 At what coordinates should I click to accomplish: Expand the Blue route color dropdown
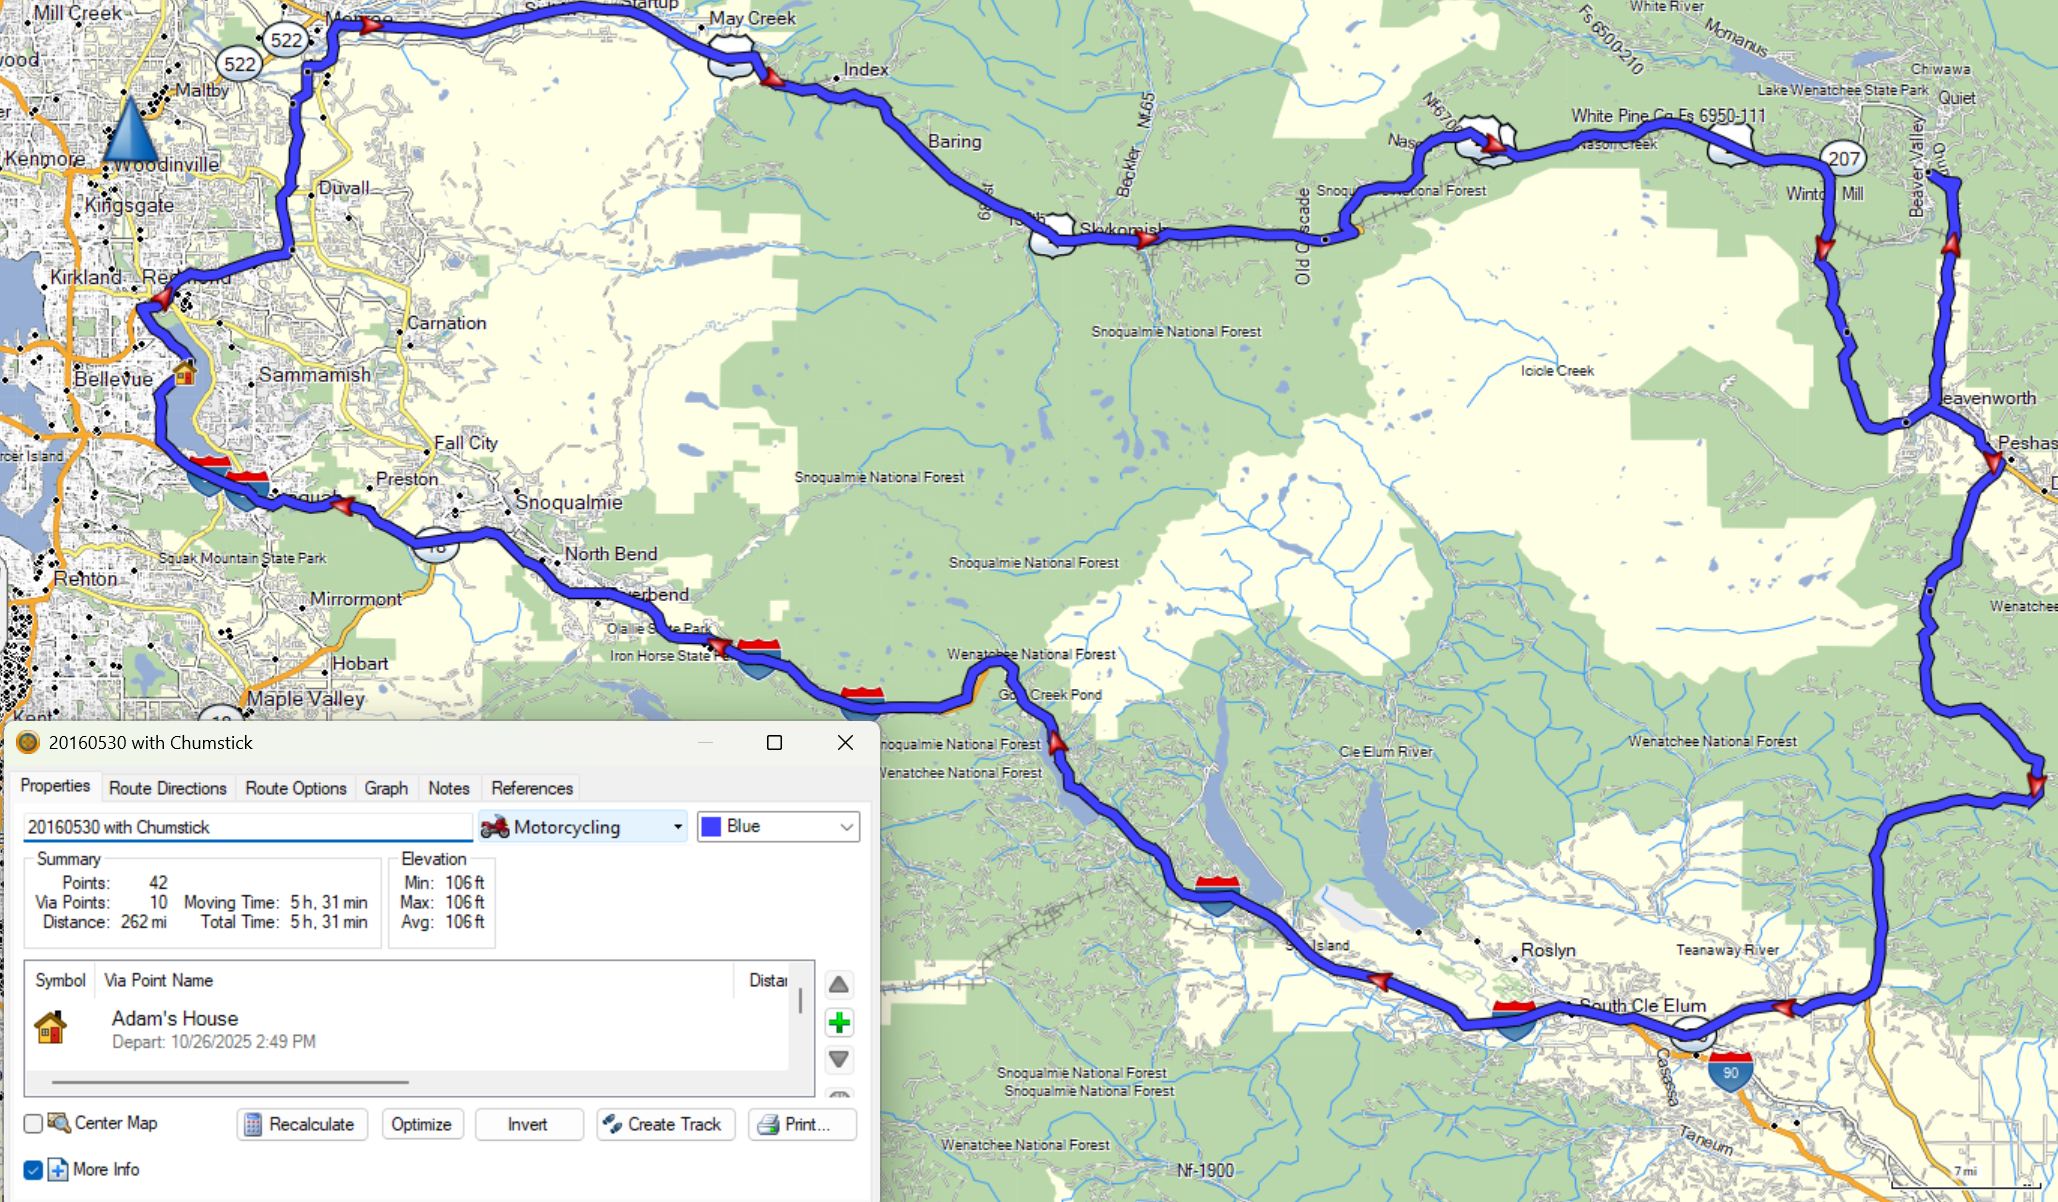pyautogui.click(x=778, y=827)
